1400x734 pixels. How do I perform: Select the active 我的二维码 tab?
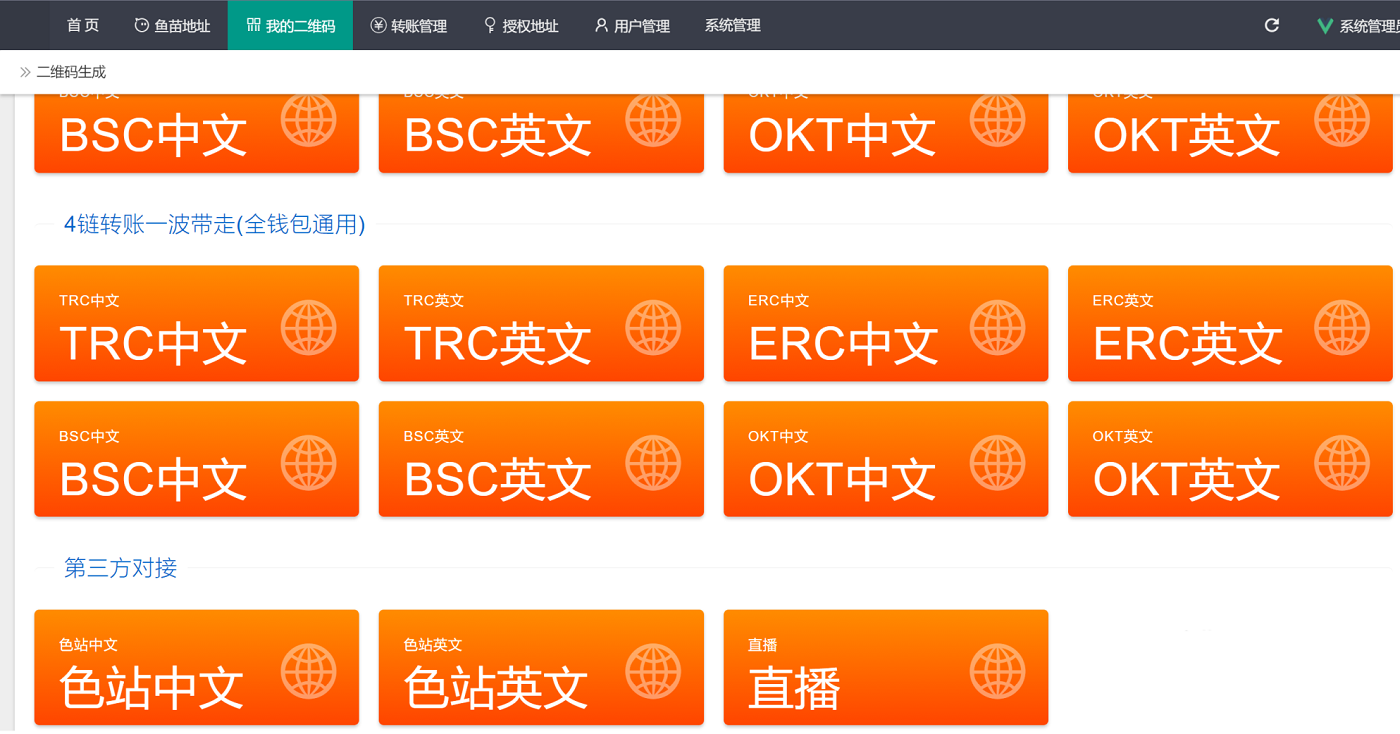(290, 26)
